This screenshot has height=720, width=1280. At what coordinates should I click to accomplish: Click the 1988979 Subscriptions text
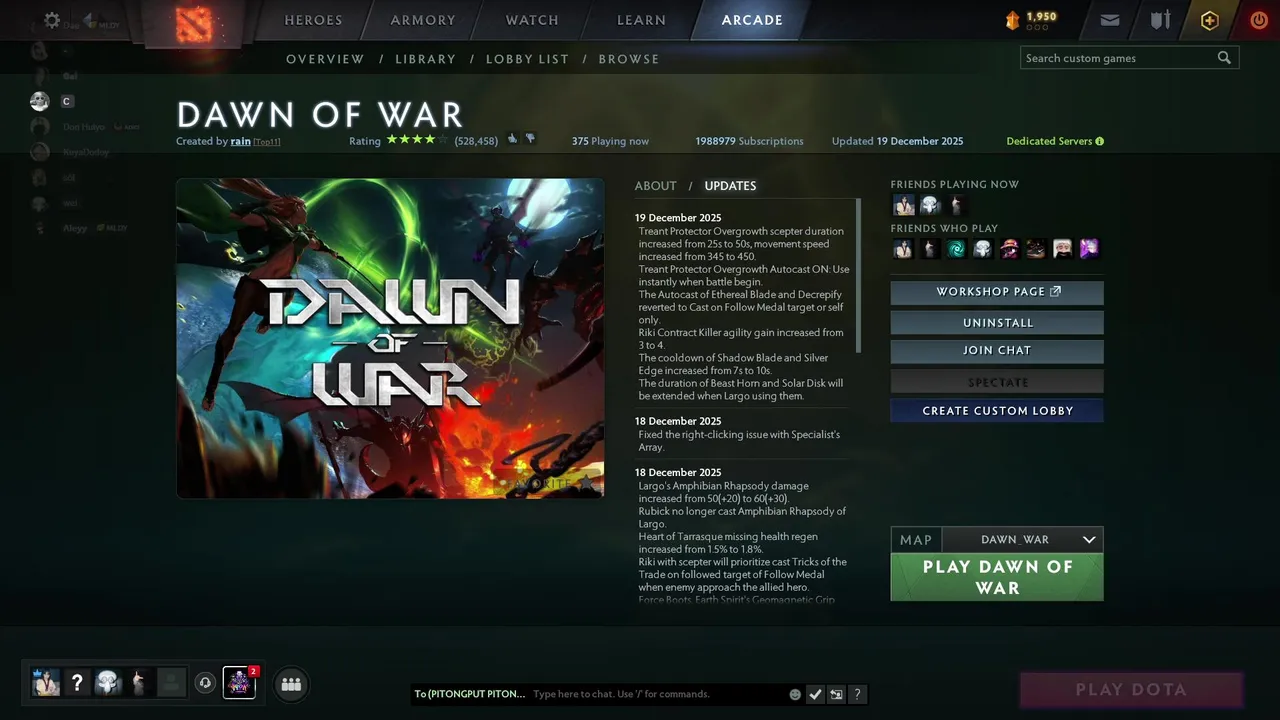pyautogui.click(x=749, y=141)
